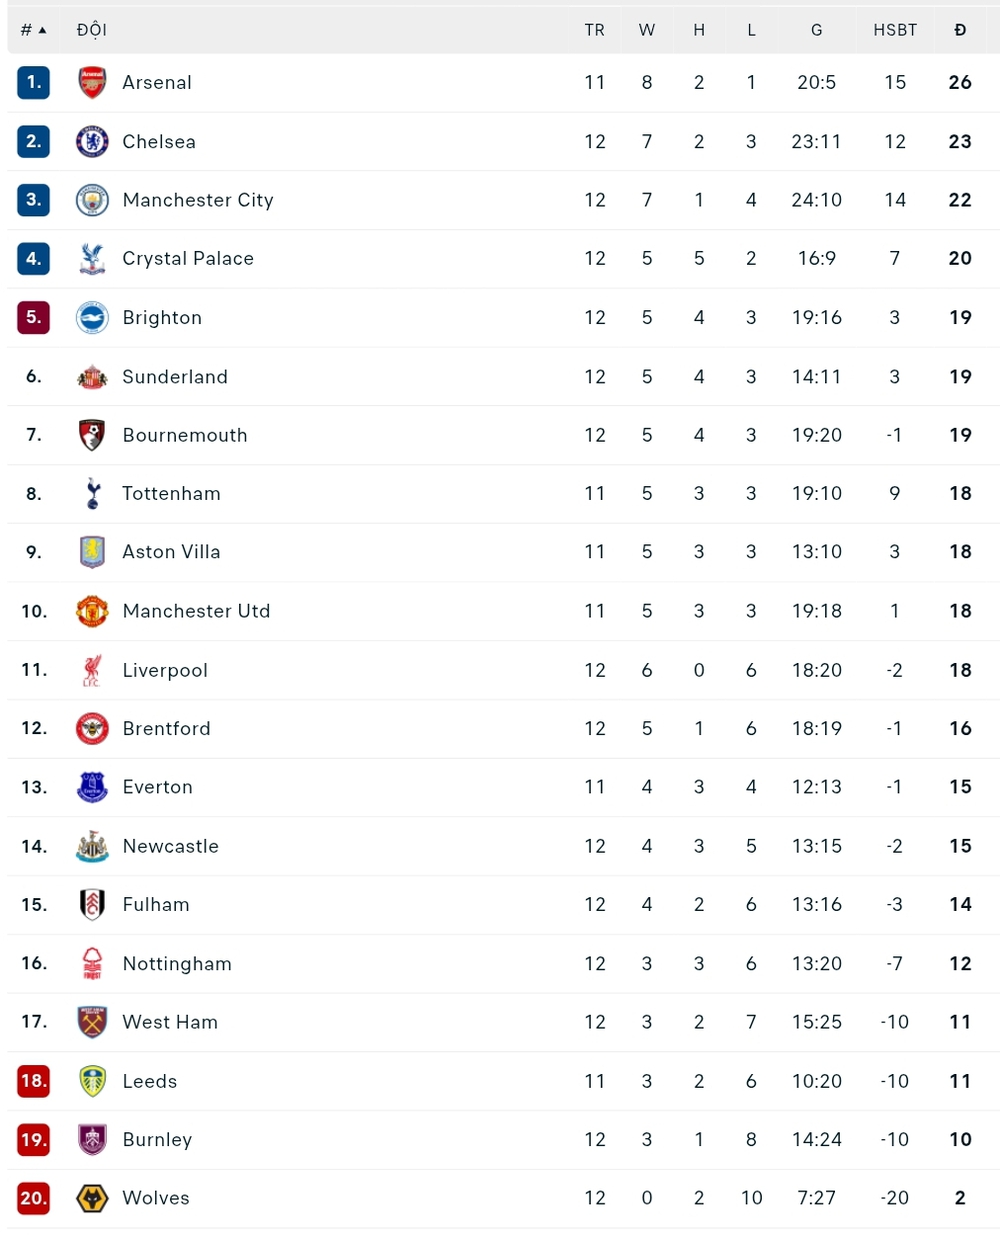Viewport: 1000px width, 1239px height.
Task: Click the Brighton badge icon
Action: (x=92, y=317)
